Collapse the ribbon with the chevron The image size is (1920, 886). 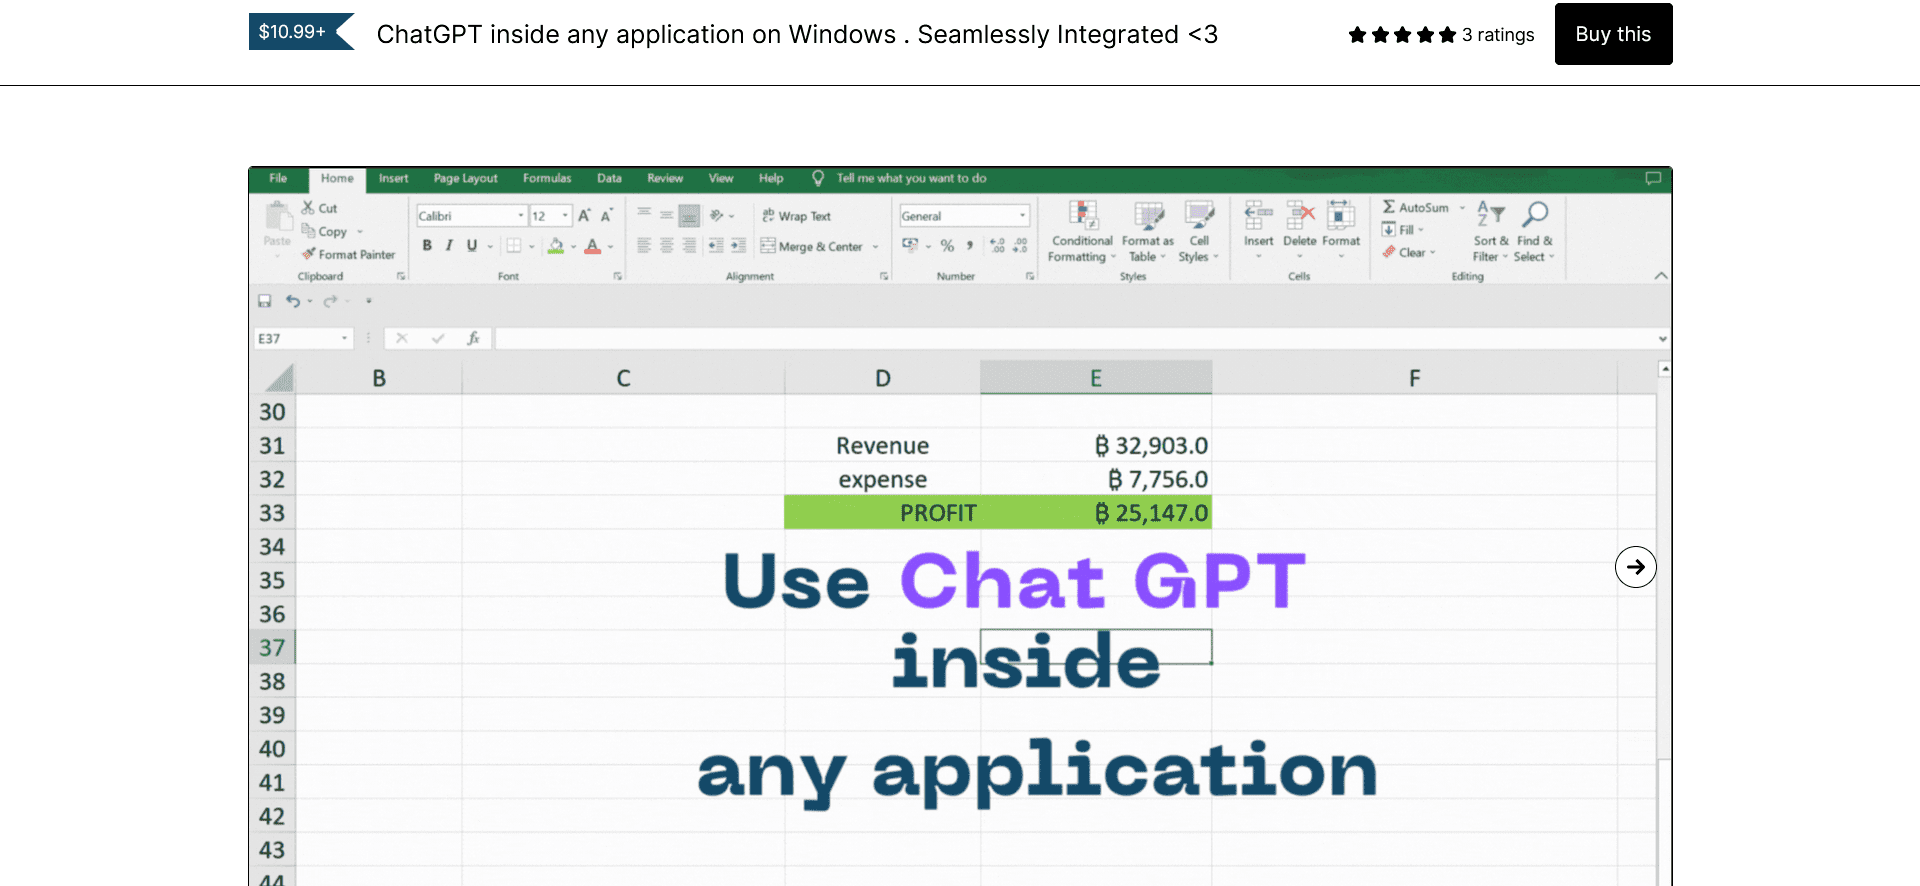(x=1661, y=276)
